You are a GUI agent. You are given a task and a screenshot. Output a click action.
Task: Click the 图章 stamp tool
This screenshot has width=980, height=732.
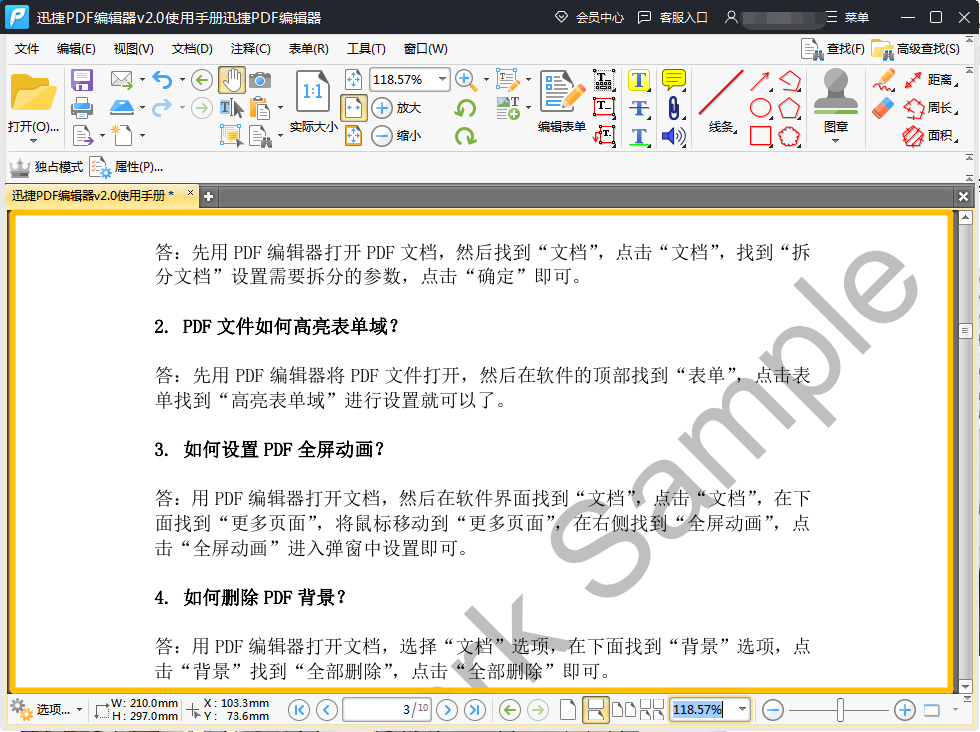click(x=836, y=101)
